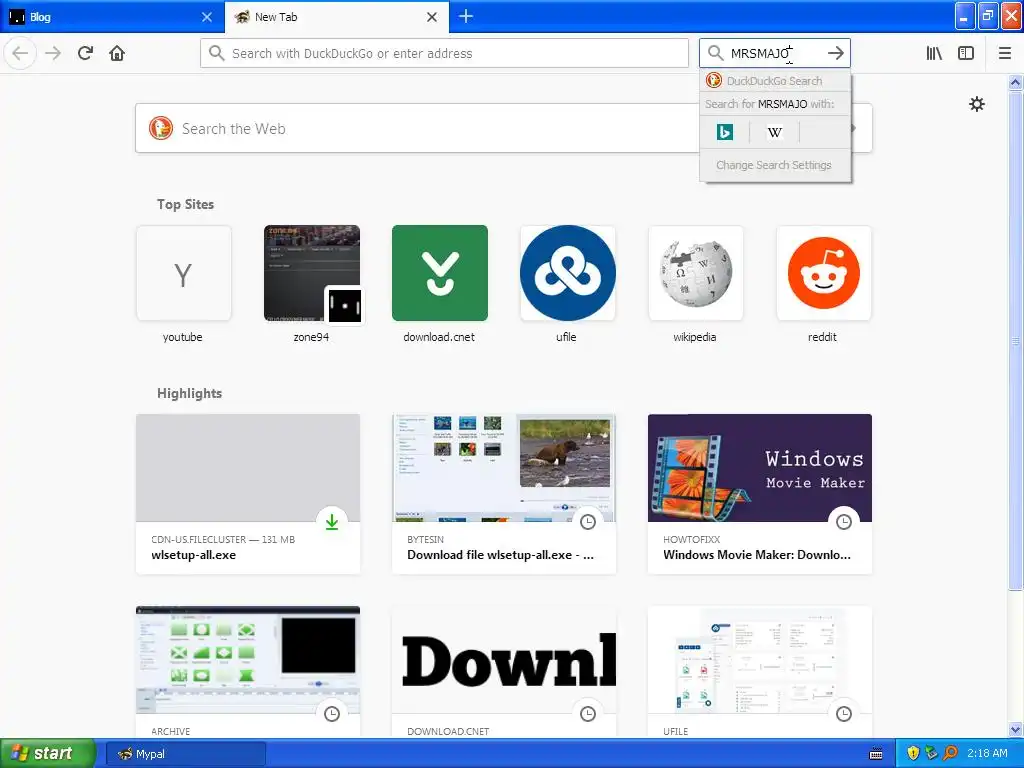Click Highlights section header
Image resolution: width=1024 pixels, height=768 pixels.
189,393
